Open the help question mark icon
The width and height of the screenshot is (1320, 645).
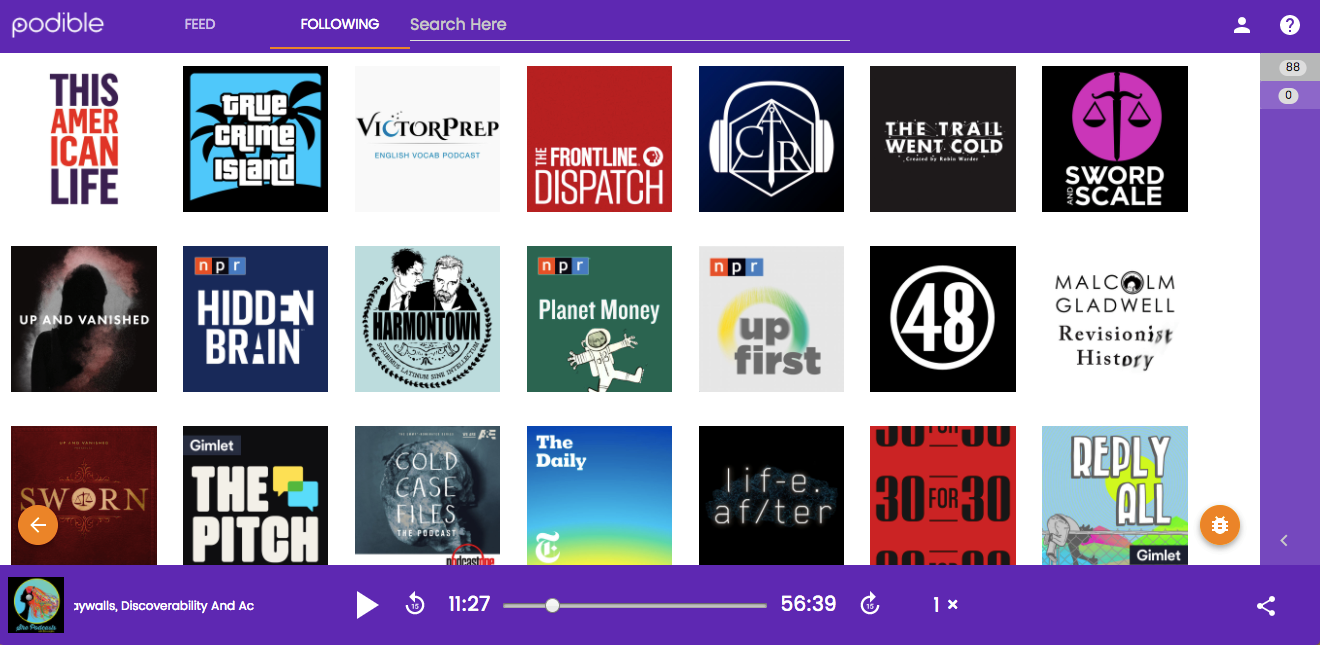[x=1290, y=25]
